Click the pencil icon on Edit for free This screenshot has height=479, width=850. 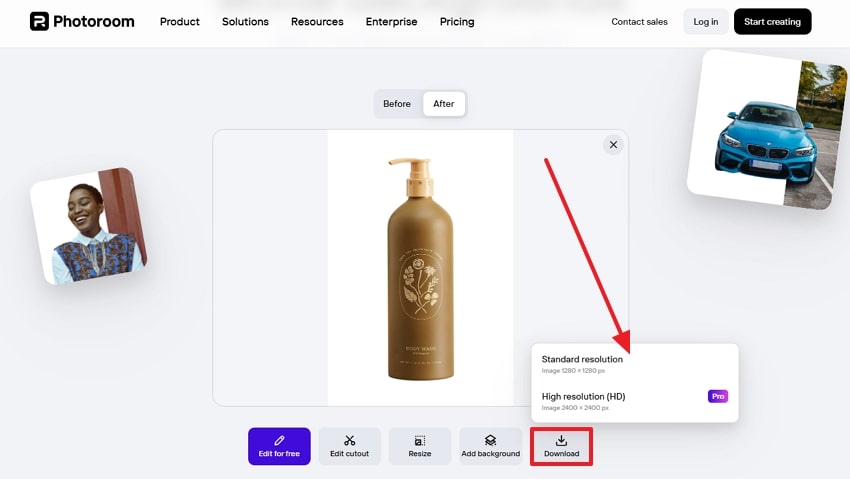tap(279, 440)
